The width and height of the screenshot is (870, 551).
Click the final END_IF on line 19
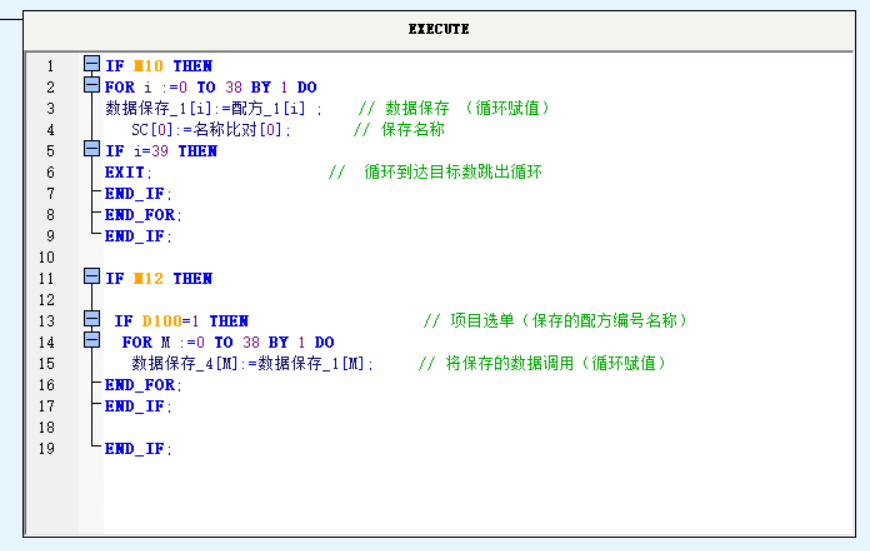pos(138,449)
